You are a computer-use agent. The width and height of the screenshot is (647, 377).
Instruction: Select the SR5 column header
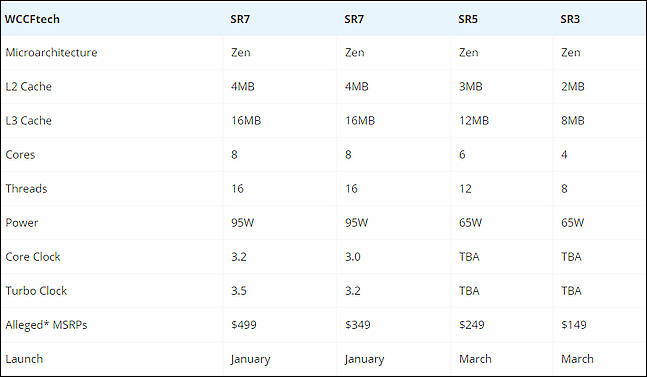468,19
